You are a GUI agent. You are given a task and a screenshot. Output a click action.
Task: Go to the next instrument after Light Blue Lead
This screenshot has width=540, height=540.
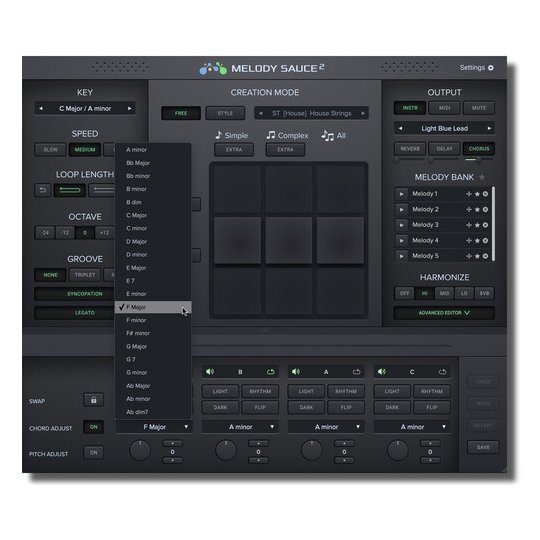[x=489, y=128]
